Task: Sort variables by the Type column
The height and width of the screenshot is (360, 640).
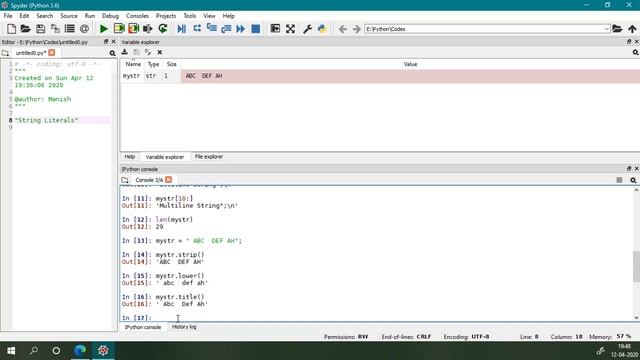Action: pyautogui.click(x=153, y=64)
